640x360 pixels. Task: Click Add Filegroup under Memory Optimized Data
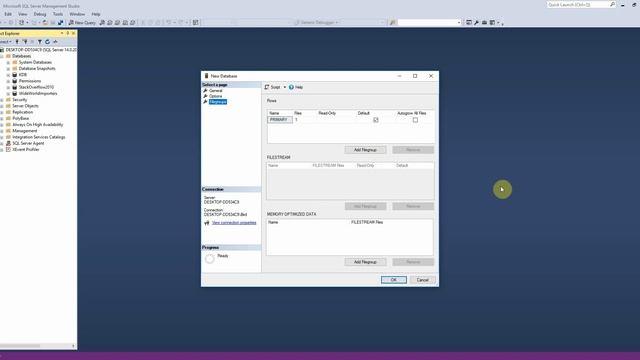[365, 262]
